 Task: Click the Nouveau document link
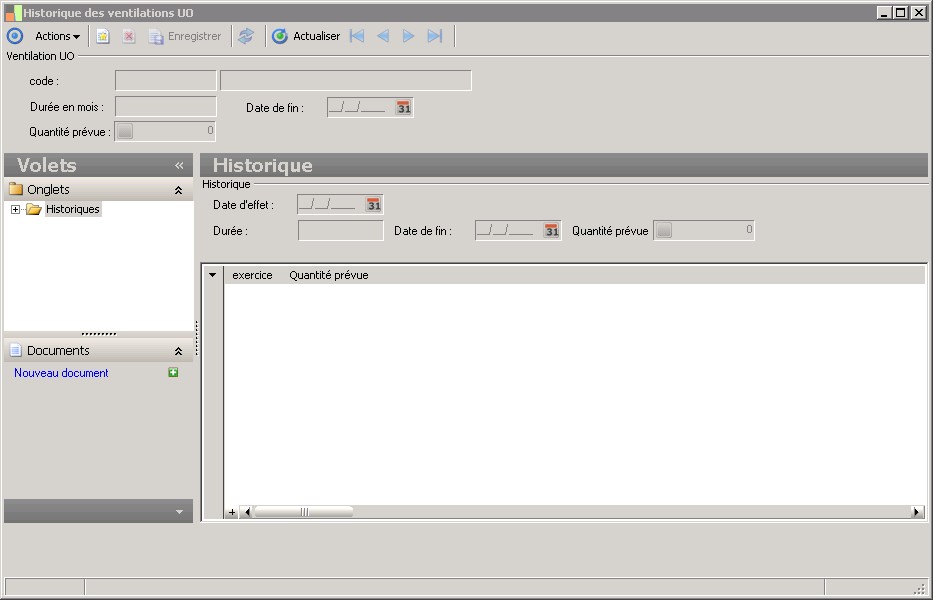61,373
